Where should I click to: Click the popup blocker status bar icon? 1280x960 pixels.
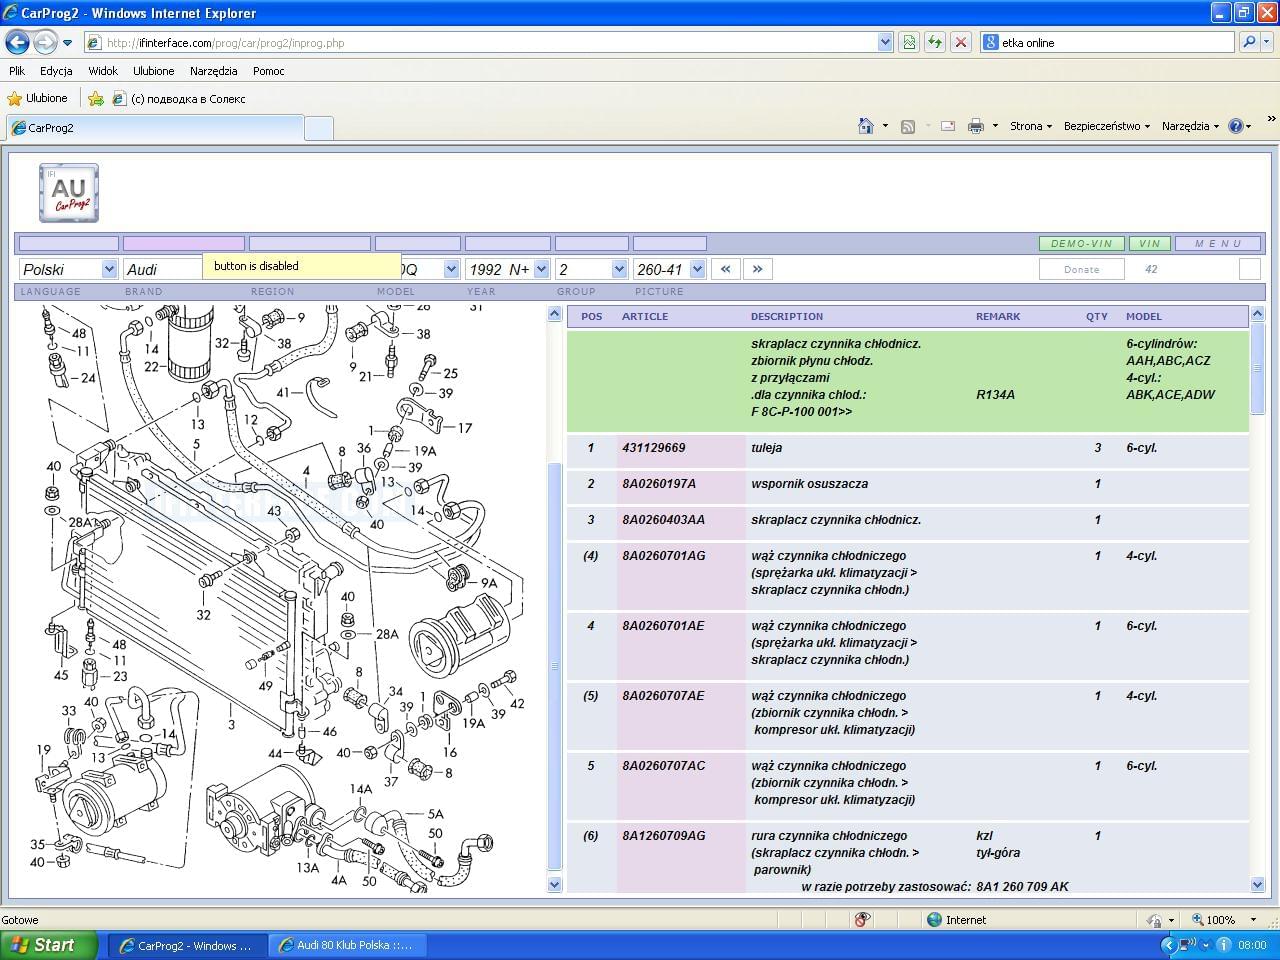coord(862,920)
